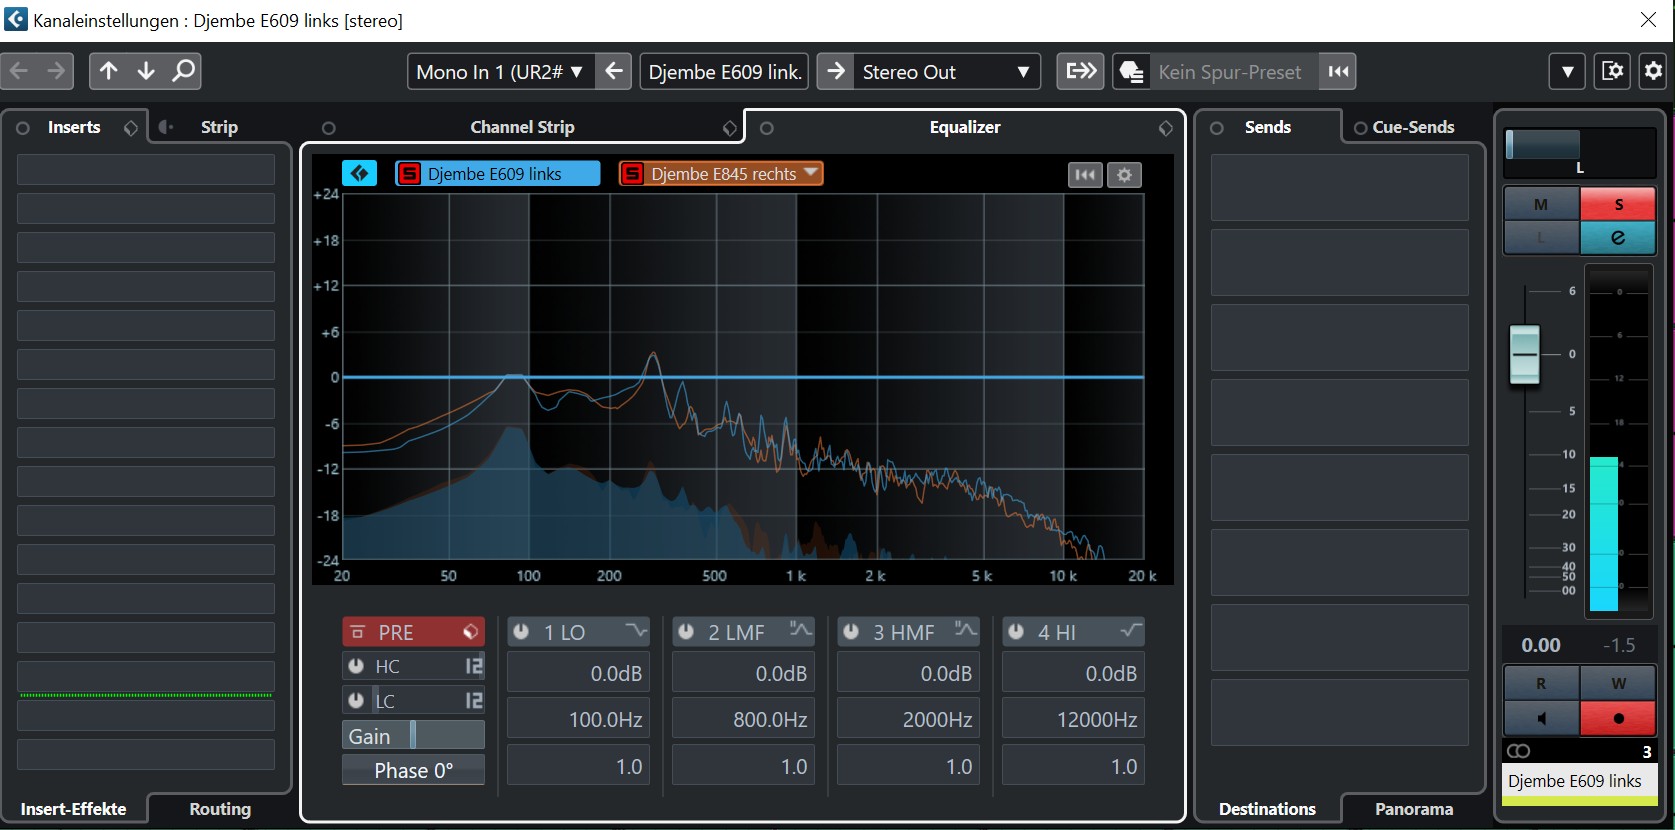Click the channel volume fader handle
This screenshot has width=1675, height=830.
pyautogui.click(x=1525, y=354)
